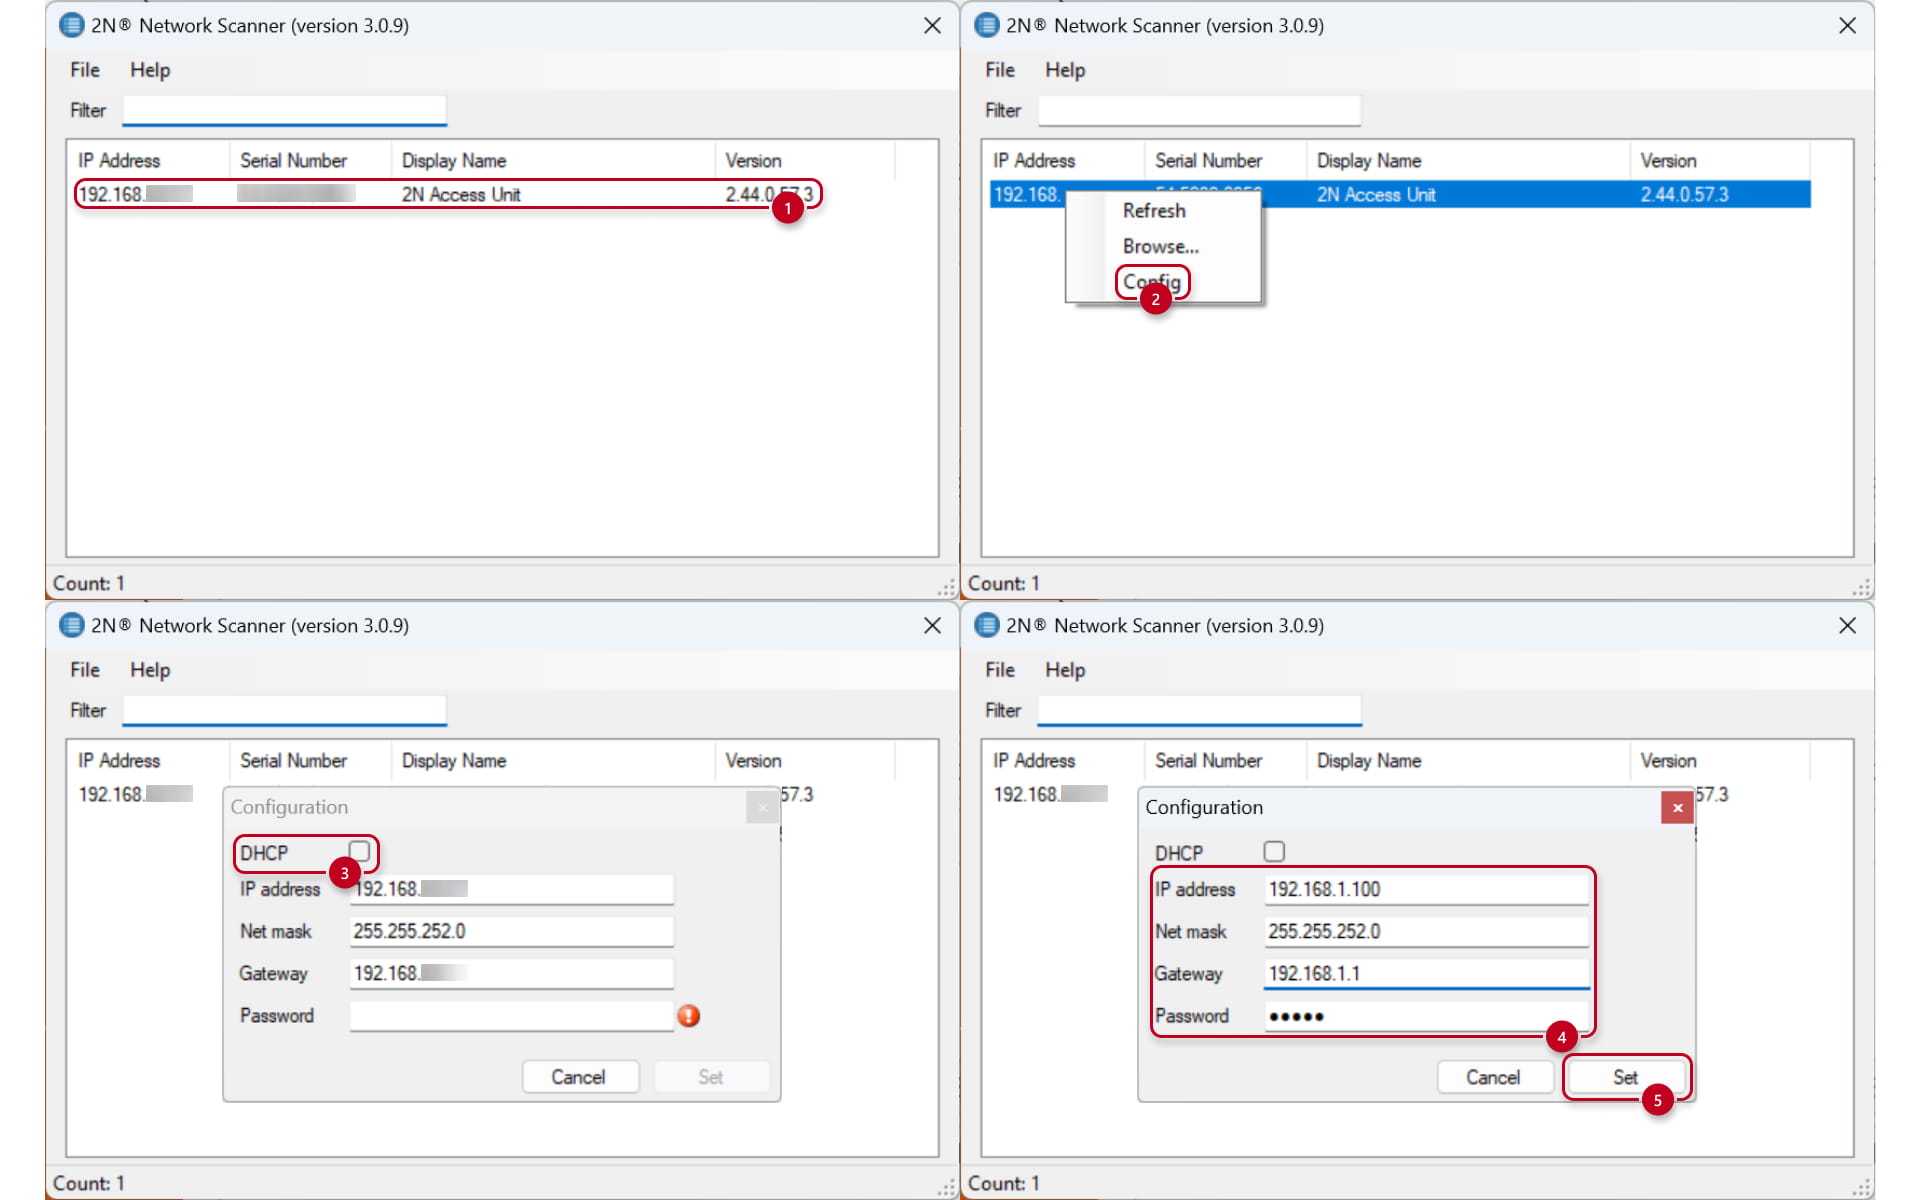Open the File menu in the bottom-right window
Viewport: 1920px width, 1200px height.
tap(1000, 670)
